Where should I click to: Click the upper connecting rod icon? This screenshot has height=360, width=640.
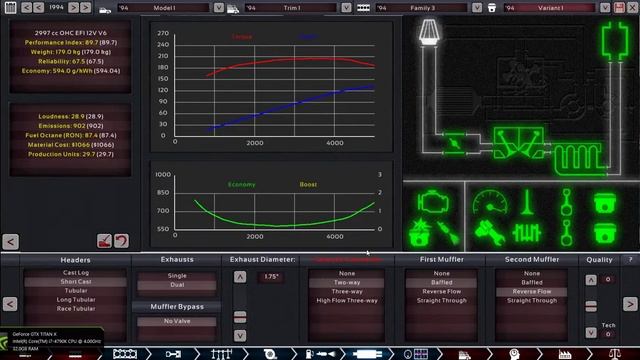click(x=566, y=202)
